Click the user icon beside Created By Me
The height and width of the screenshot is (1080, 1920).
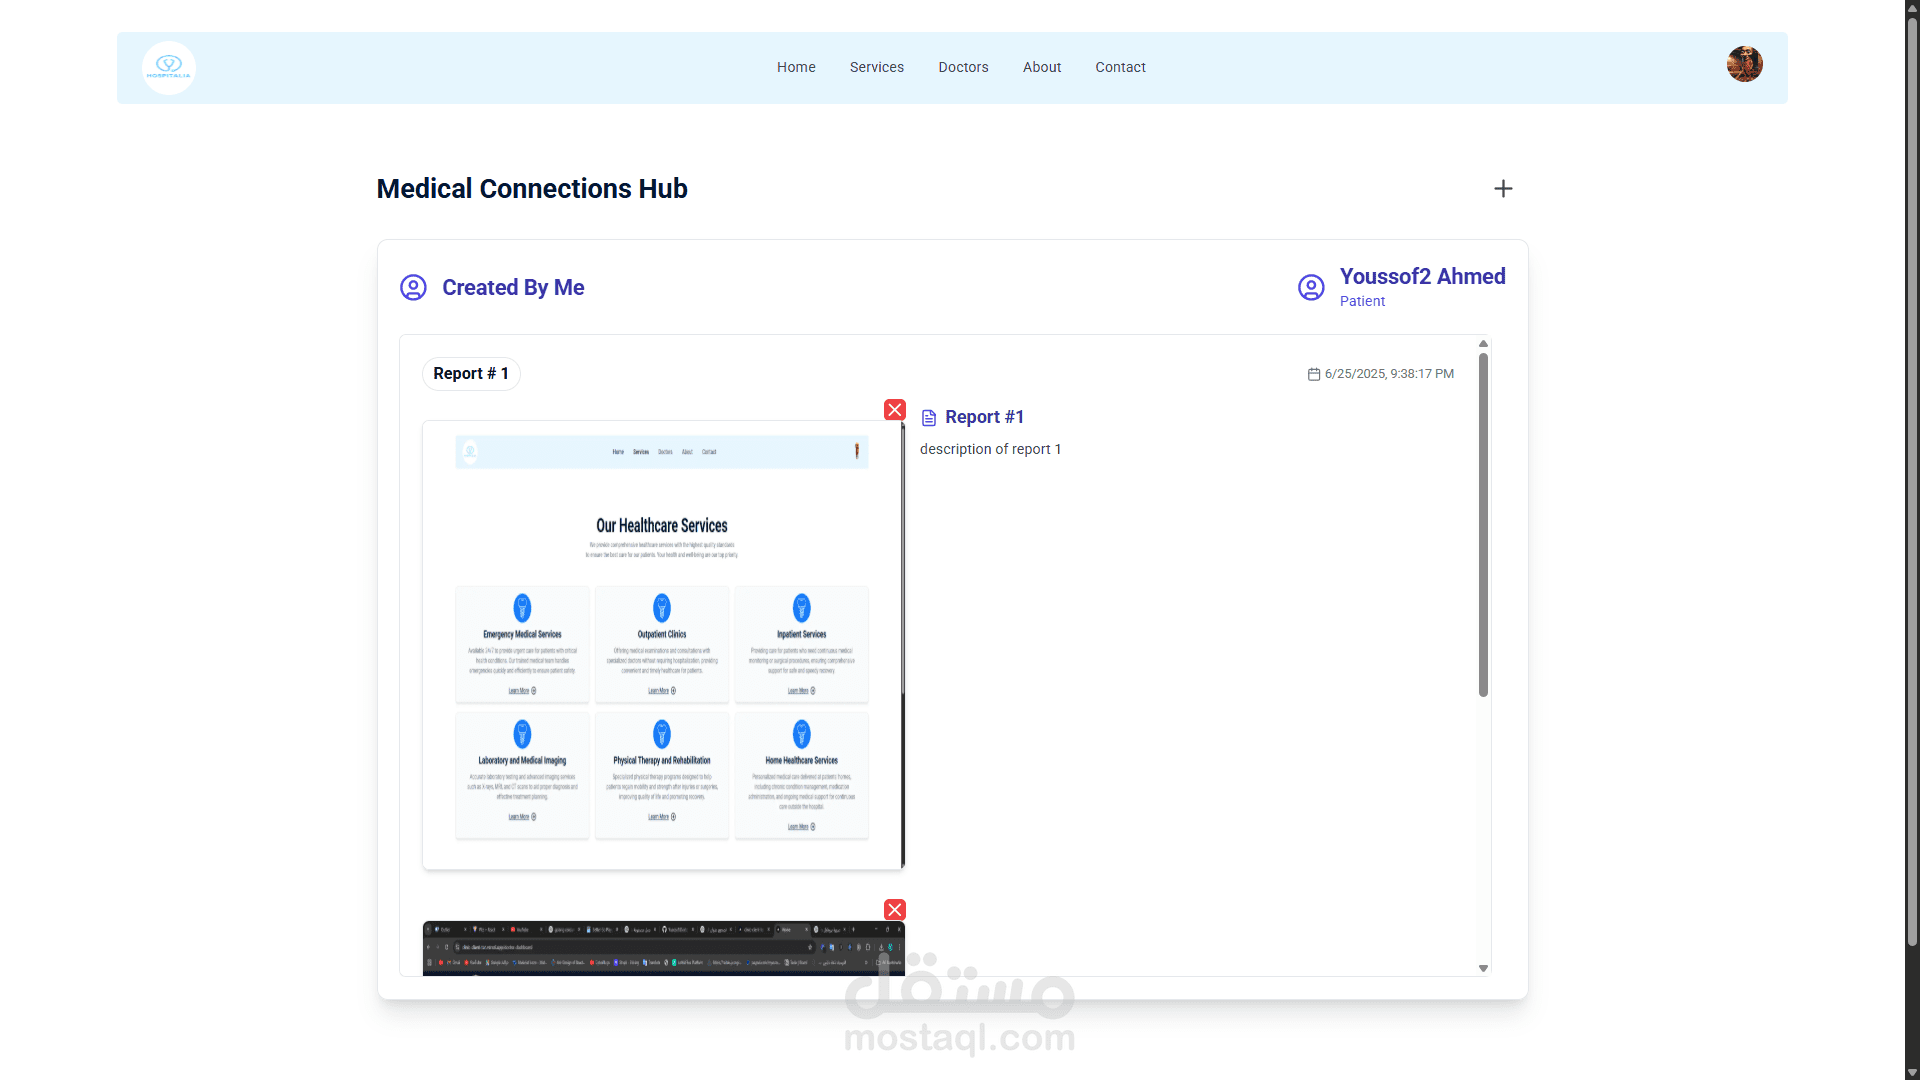point(413,288)
